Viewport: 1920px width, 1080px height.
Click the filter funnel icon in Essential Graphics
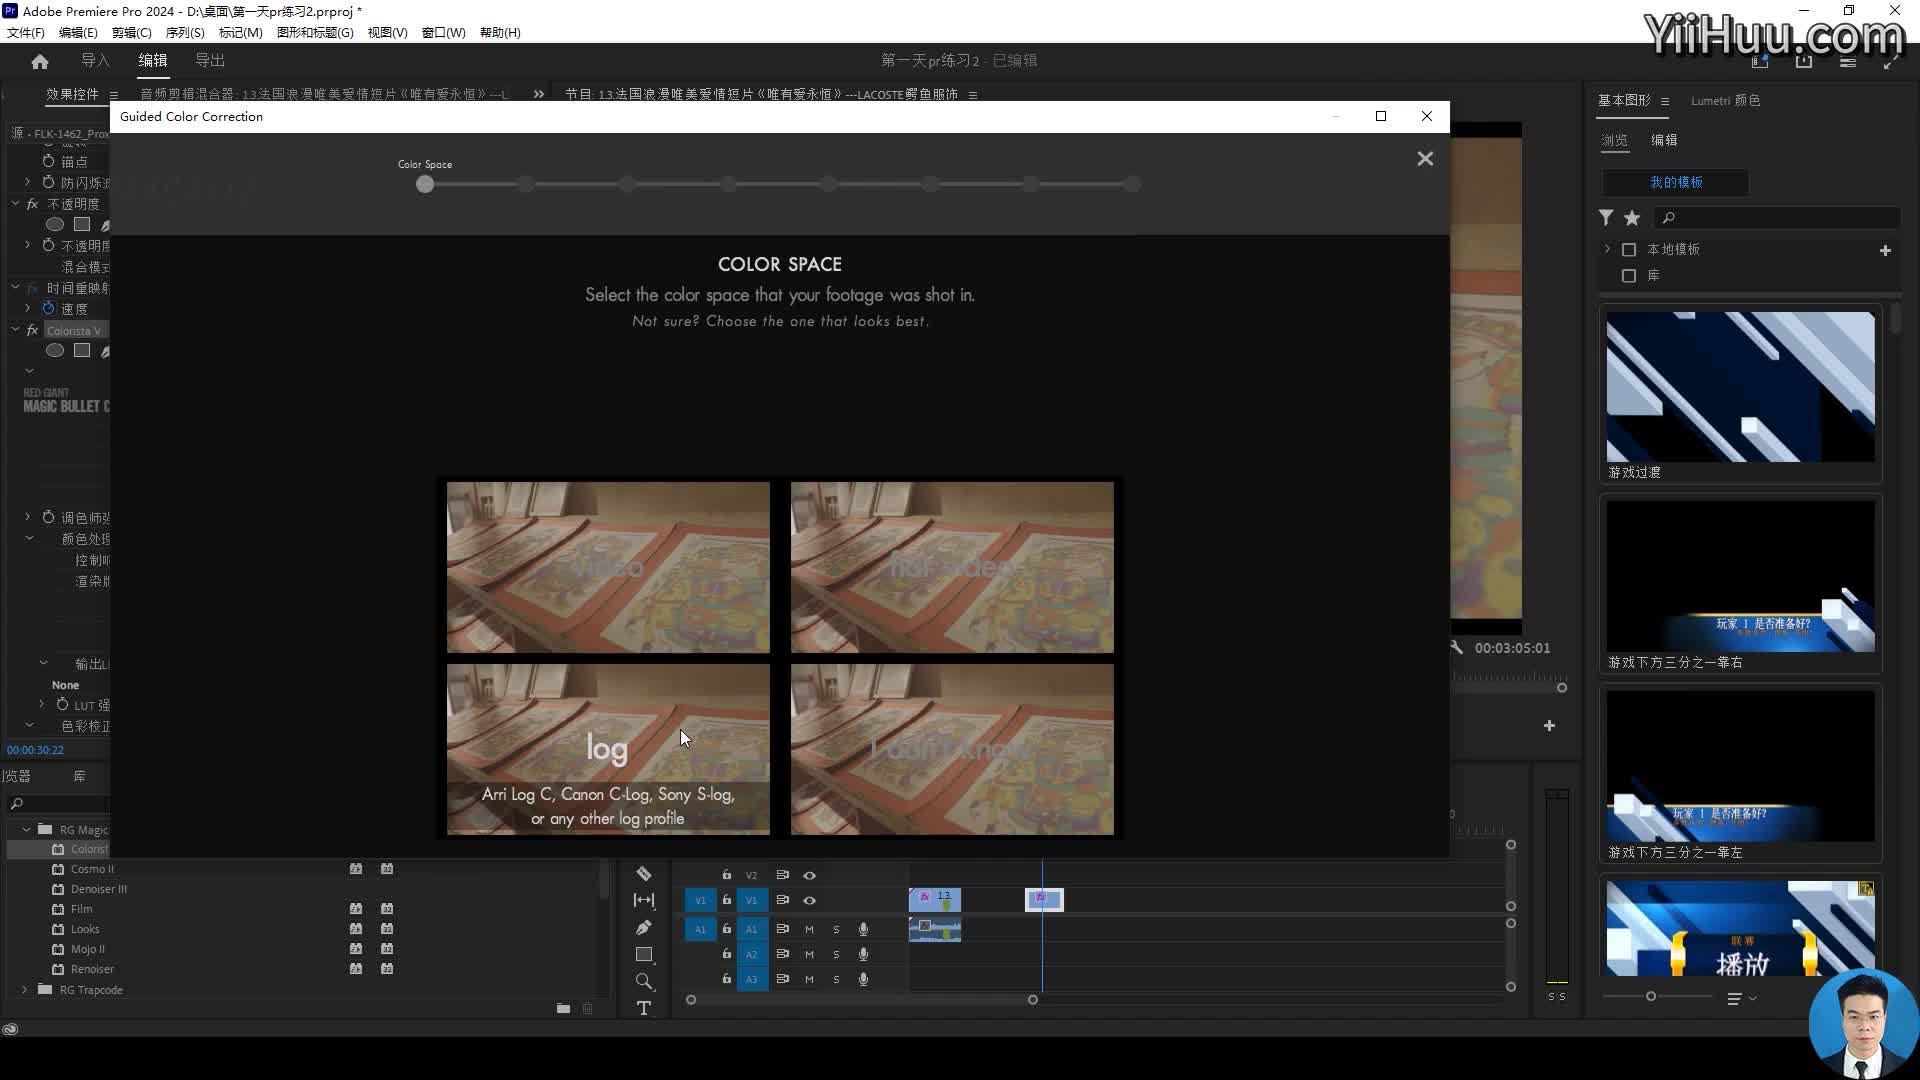1606,218
